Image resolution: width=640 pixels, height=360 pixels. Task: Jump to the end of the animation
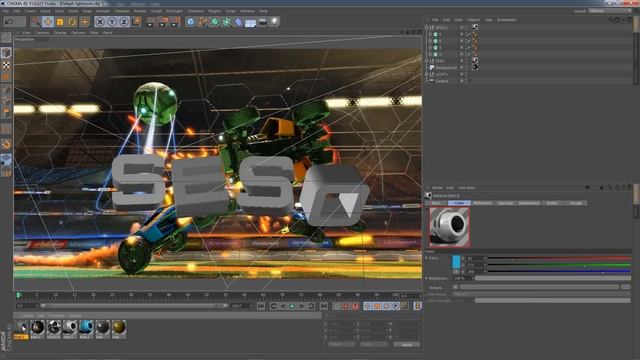[x=324, y=306]
